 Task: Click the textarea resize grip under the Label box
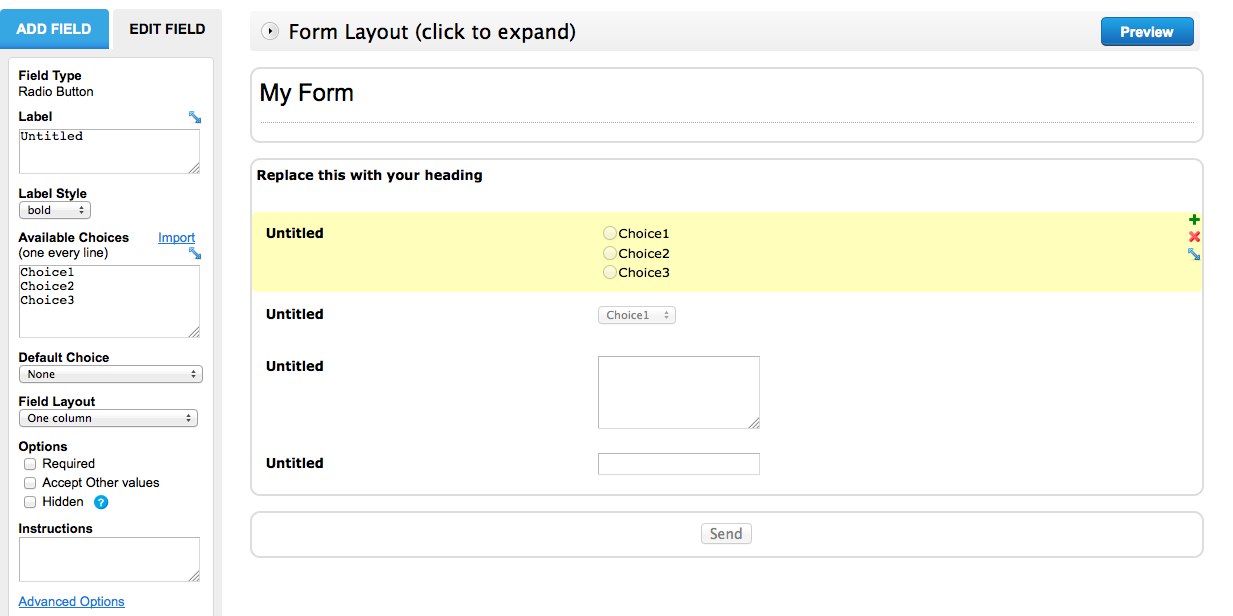[x=196, y=170]
